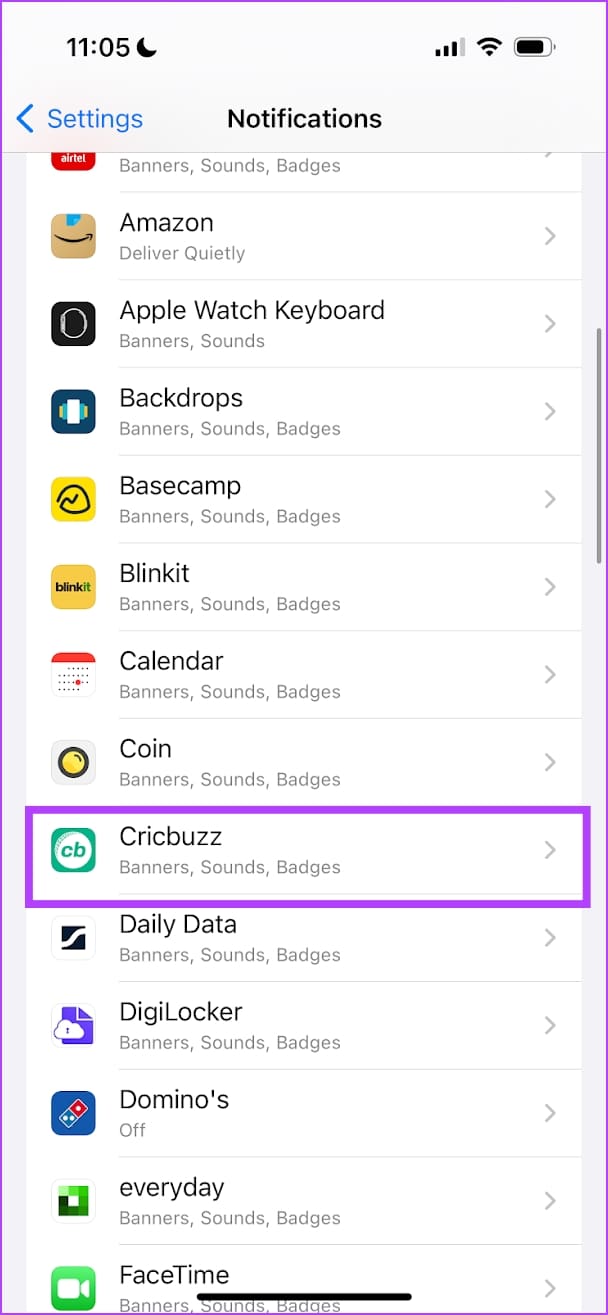Tap the Wi-Fi status bar icon

[489, 46]
